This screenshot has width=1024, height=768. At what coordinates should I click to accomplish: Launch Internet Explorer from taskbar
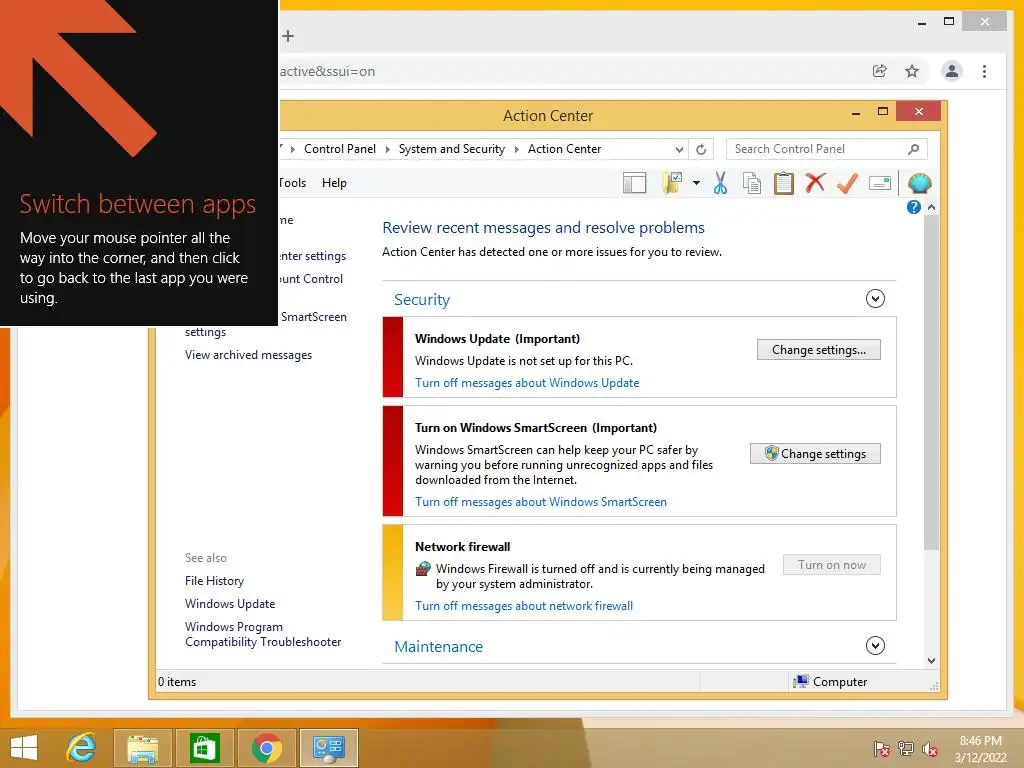point(81,748)
